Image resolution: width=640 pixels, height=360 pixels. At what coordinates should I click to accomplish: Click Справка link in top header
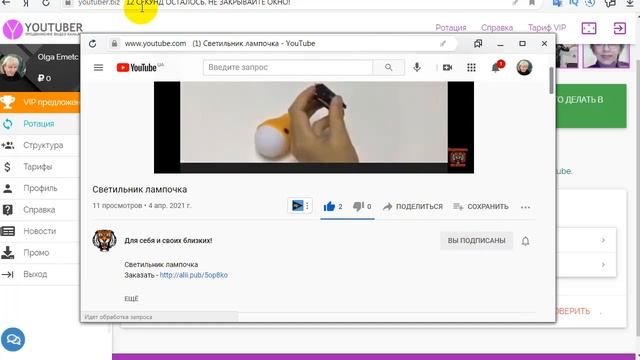click(497, 28)
